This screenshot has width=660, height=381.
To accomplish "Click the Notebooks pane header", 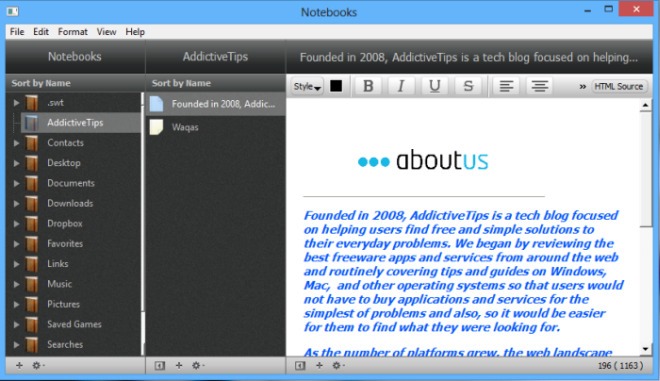I will pos(75,56).
